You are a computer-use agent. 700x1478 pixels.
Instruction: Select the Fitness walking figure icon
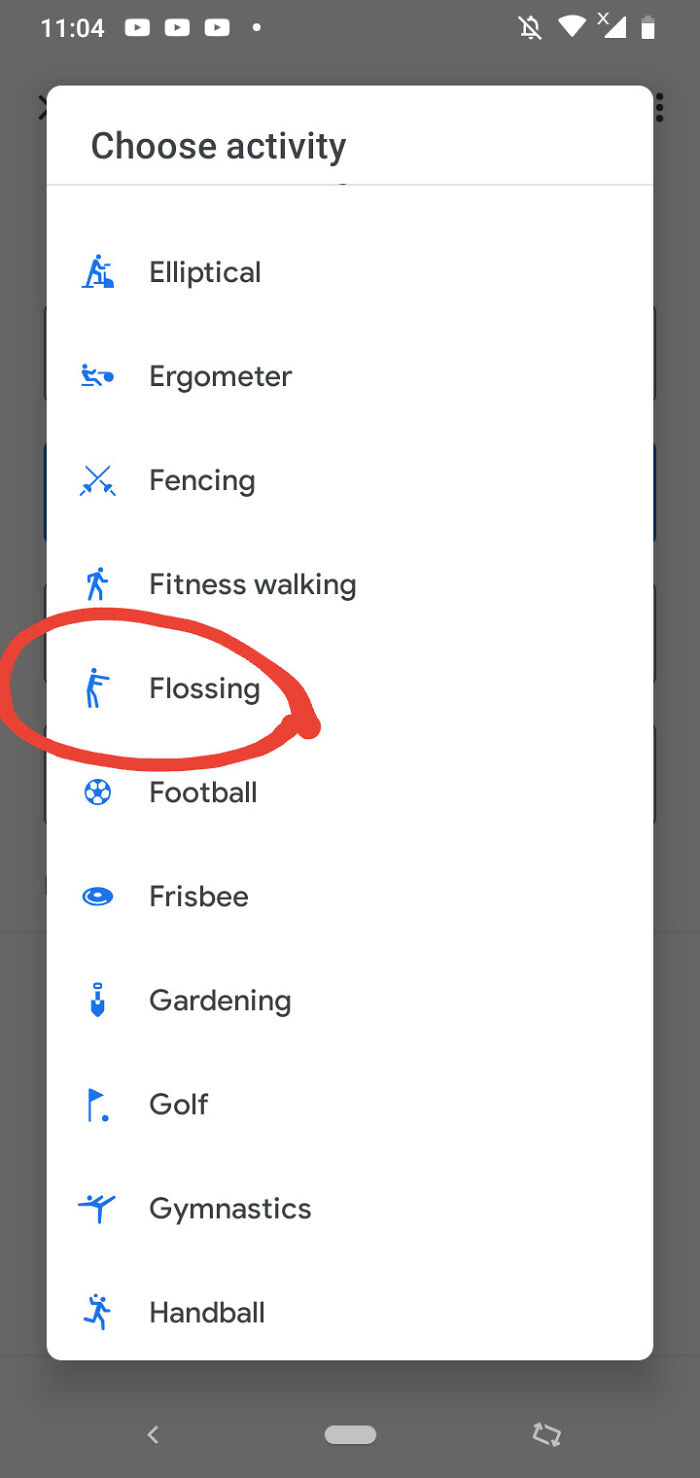(x=96, y=583)
